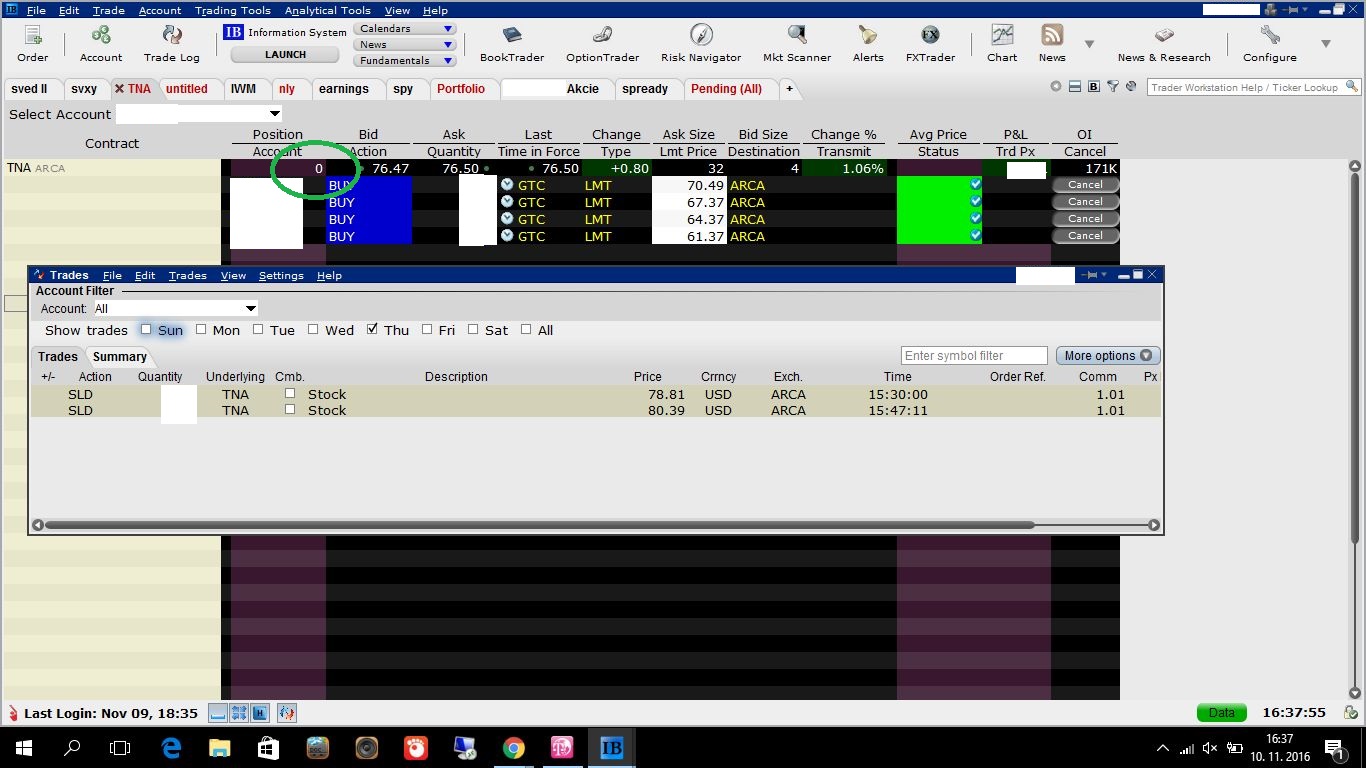
Task: Click the green Data status button
Action: (1221, 713)
